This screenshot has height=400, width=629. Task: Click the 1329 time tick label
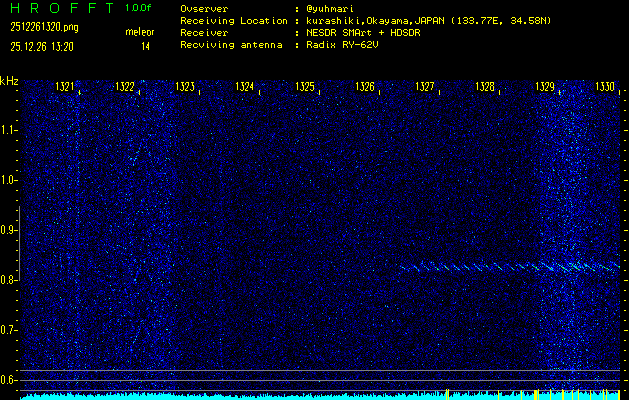(545, 88)
